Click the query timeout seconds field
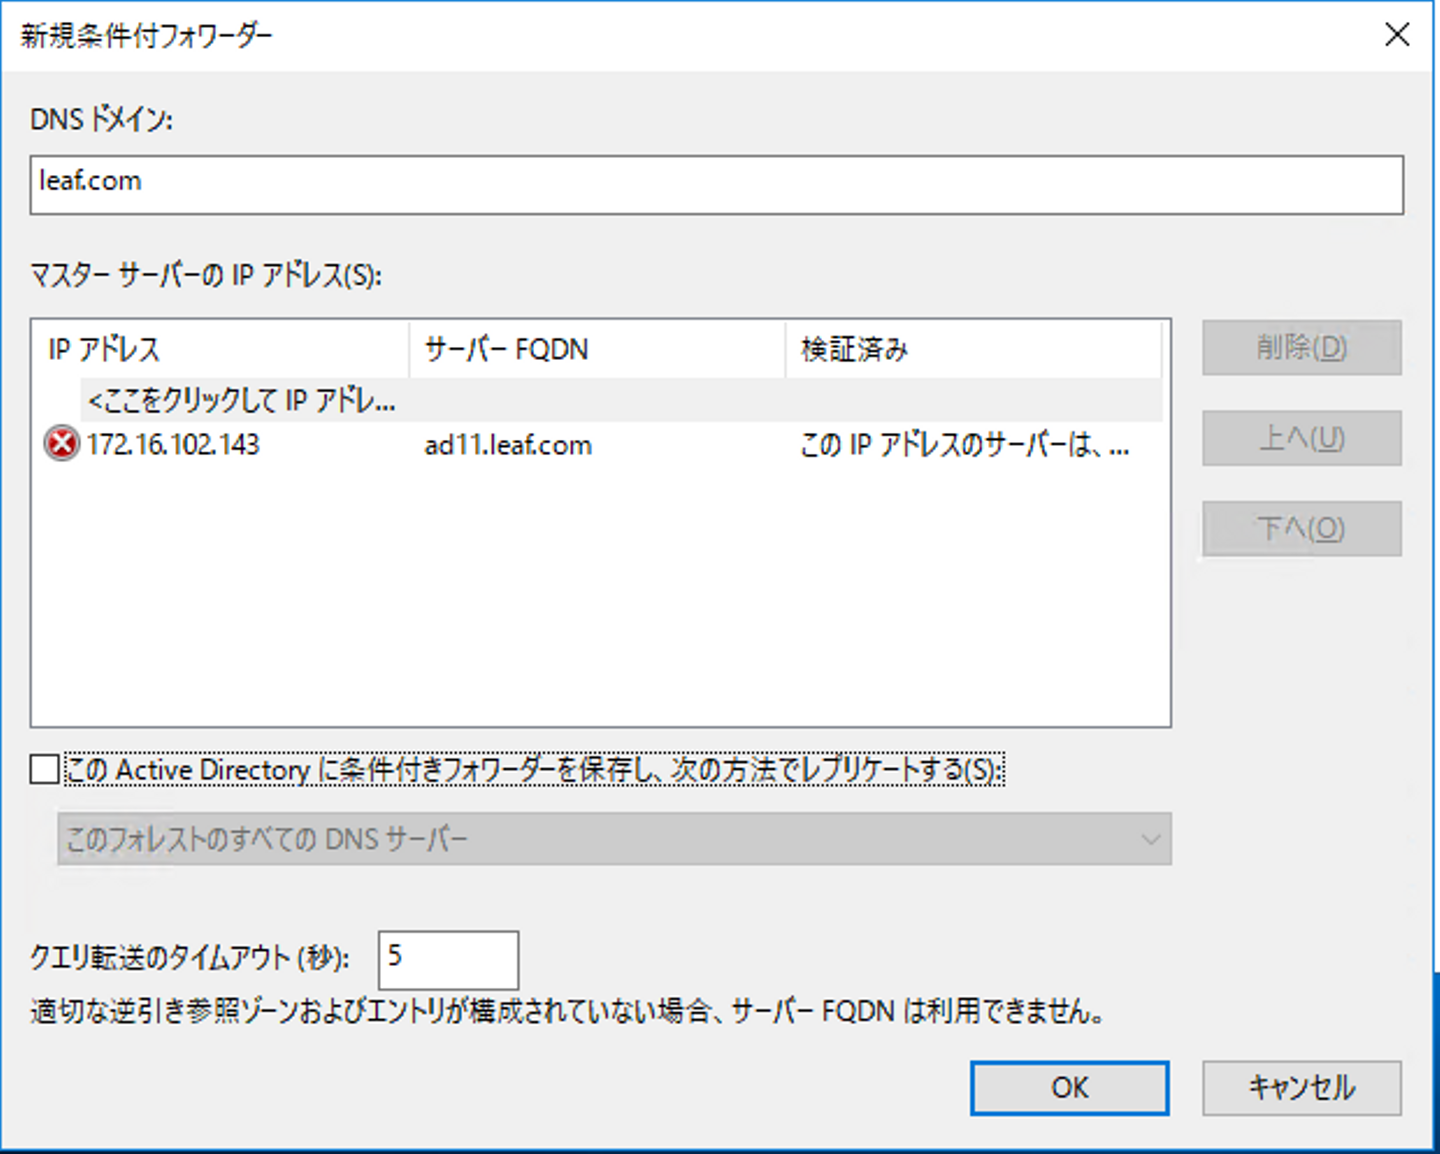This screenshot has width=1440, height=1154. click(448, 959)
